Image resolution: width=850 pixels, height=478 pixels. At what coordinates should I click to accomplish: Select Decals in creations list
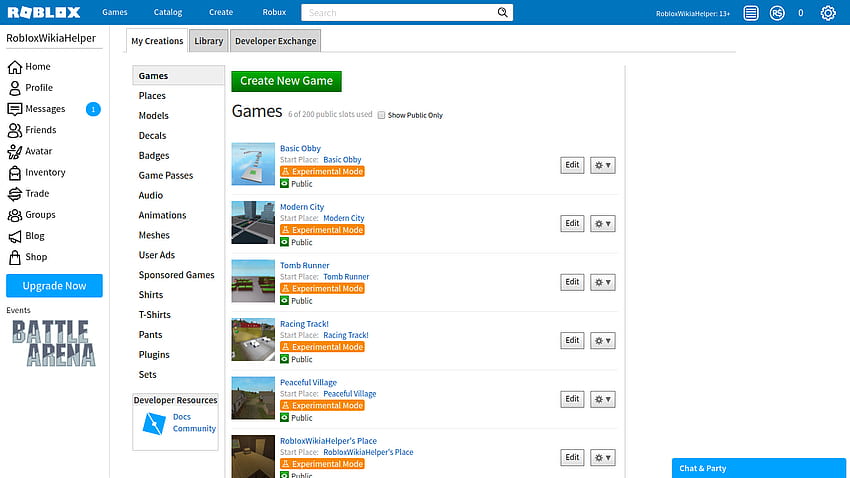[x=152, y=136]
